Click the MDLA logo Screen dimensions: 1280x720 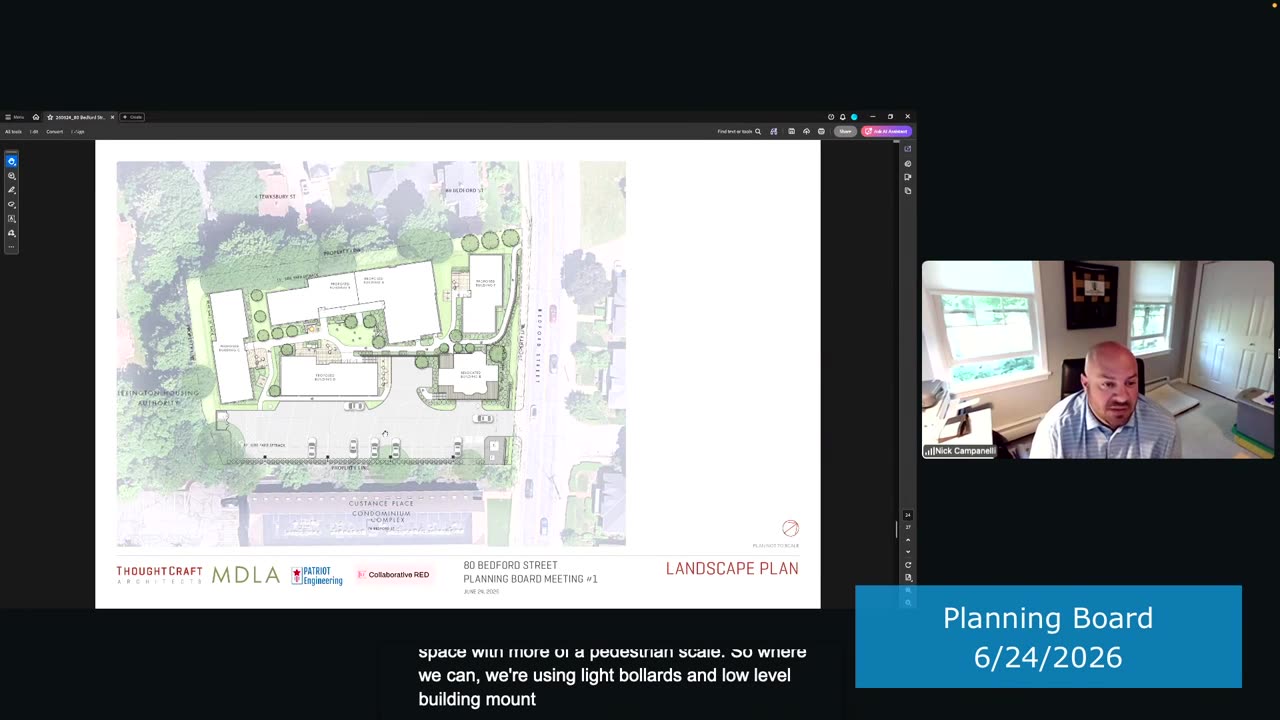pos(245,575)
